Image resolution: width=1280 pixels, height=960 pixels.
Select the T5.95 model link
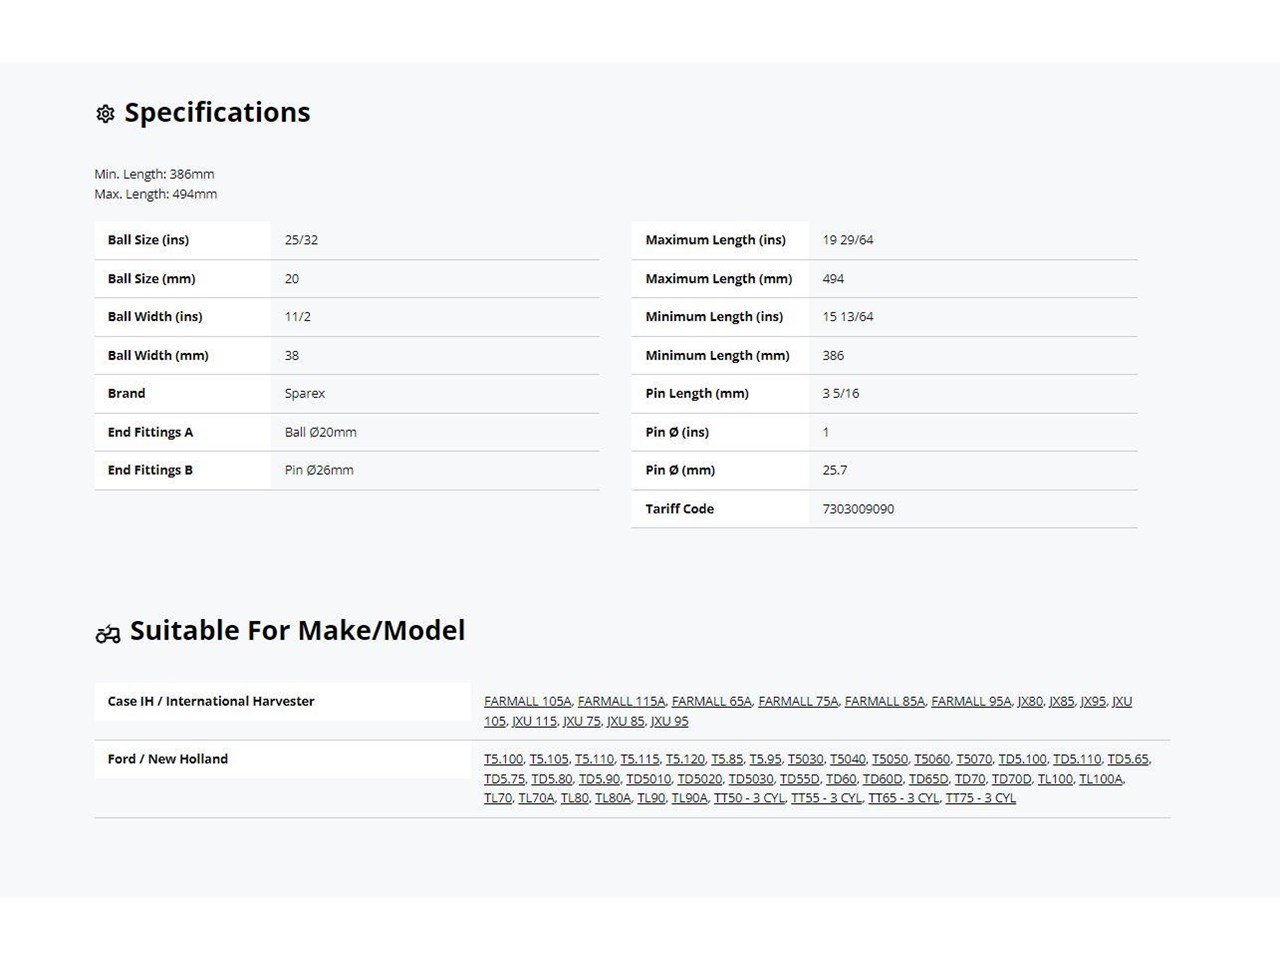click(x=765, y=760)
